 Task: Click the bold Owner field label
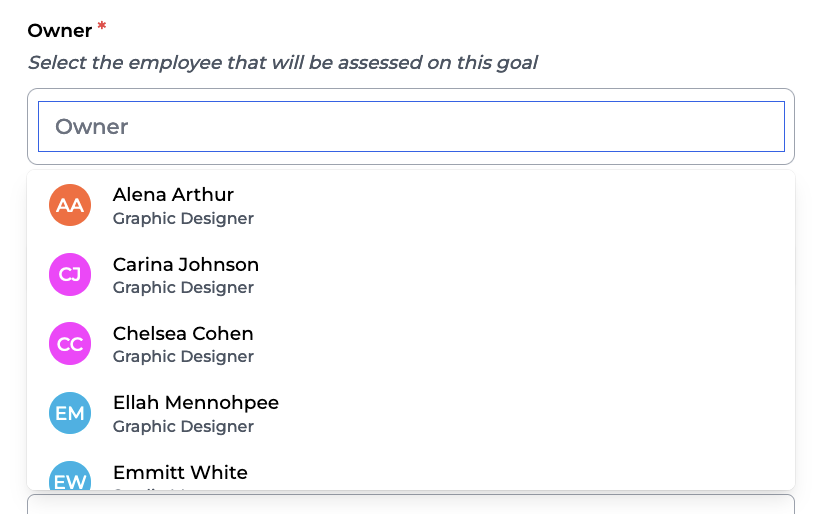point(60,31)
